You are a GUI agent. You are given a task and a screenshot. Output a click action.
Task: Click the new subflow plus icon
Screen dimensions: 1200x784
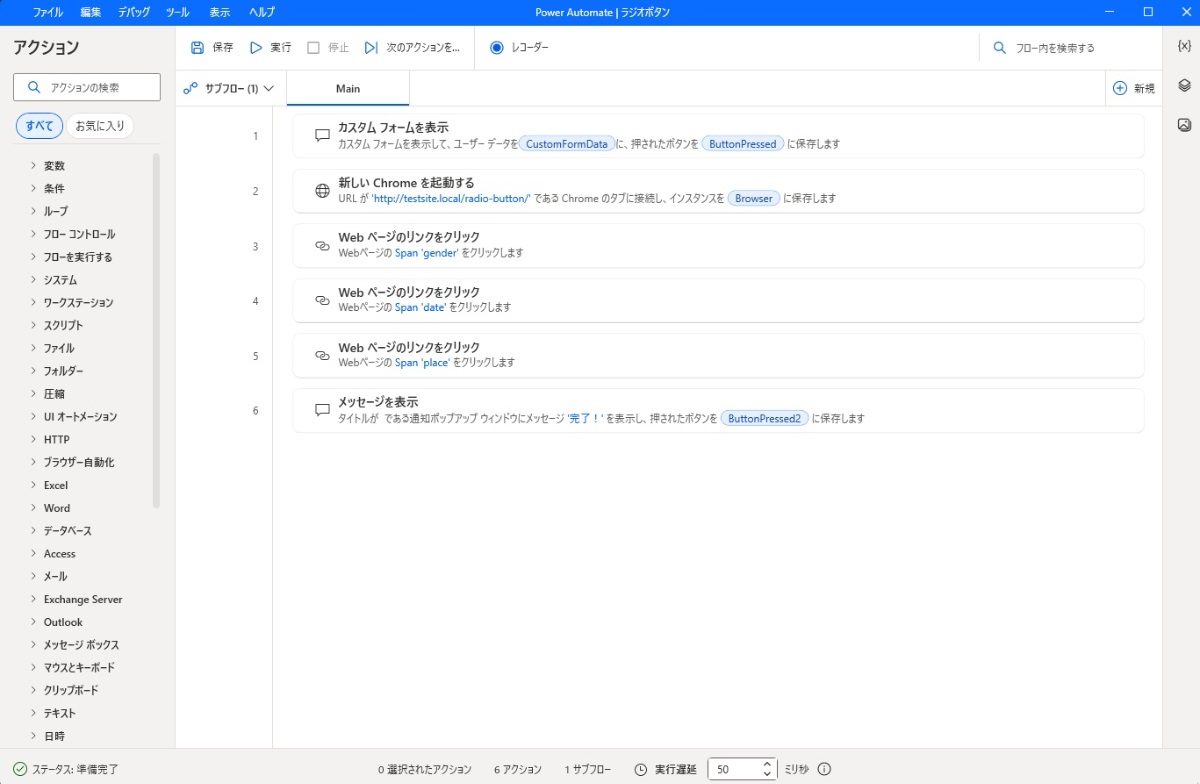1120,88
